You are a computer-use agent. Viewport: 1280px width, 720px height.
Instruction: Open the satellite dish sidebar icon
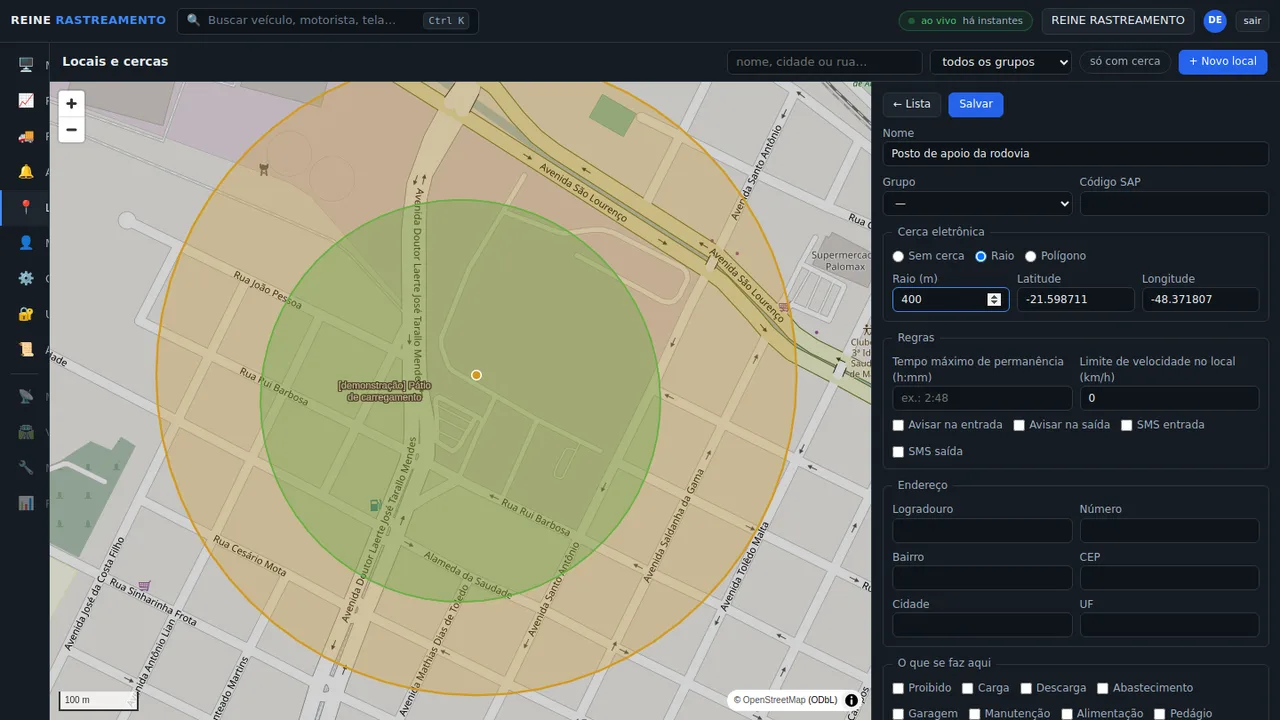pos(26,396)
